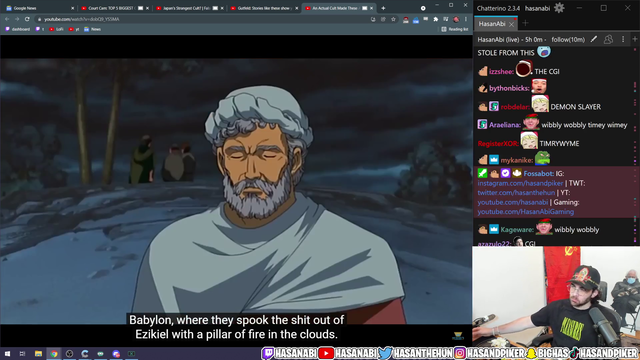640x360 pixels.
Task: Click the frog emote by mykanike
Action: point(543,158)
